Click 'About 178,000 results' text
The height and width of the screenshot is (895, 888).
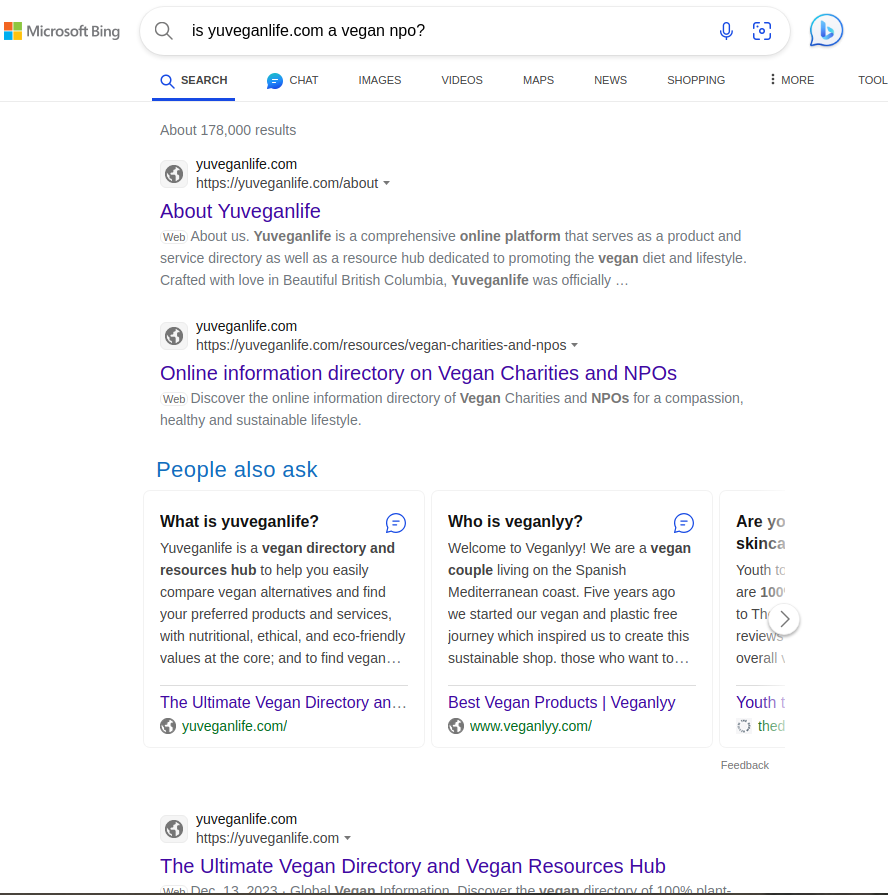click(228, 130)
